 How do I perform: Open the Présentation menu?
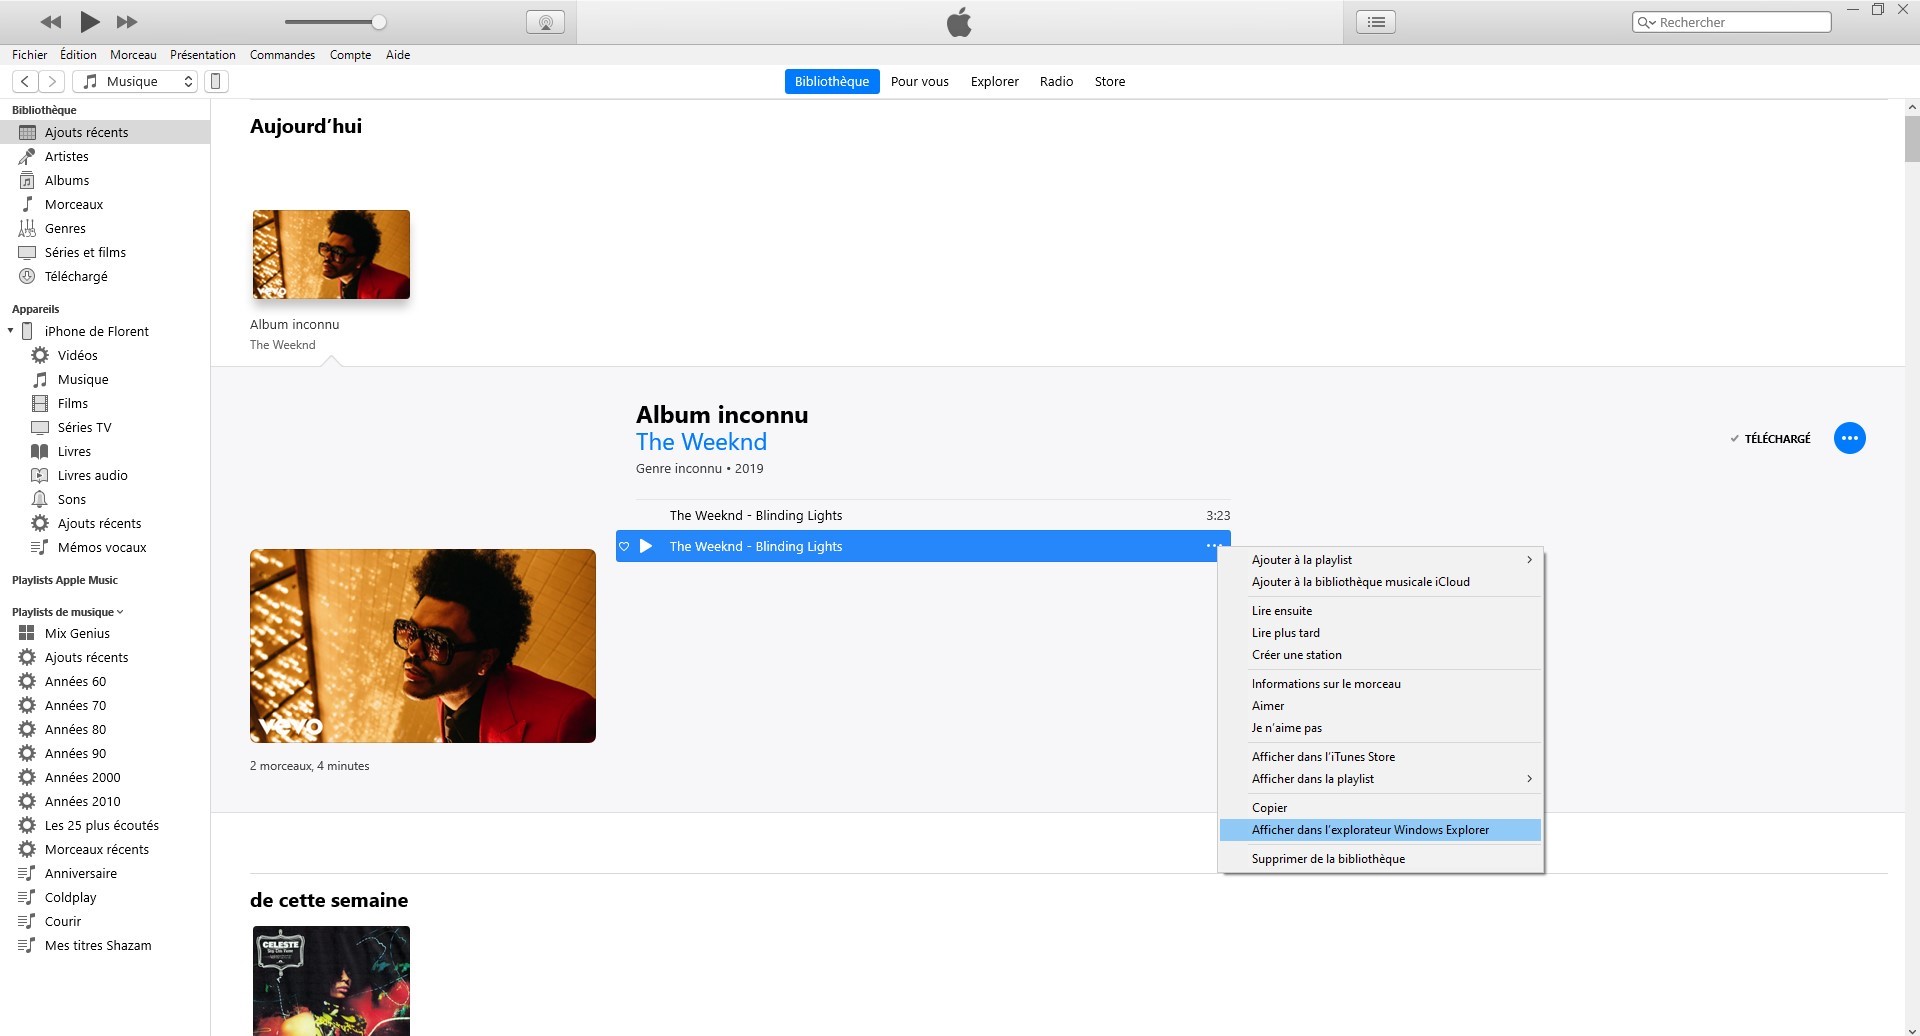coord(203,55)
